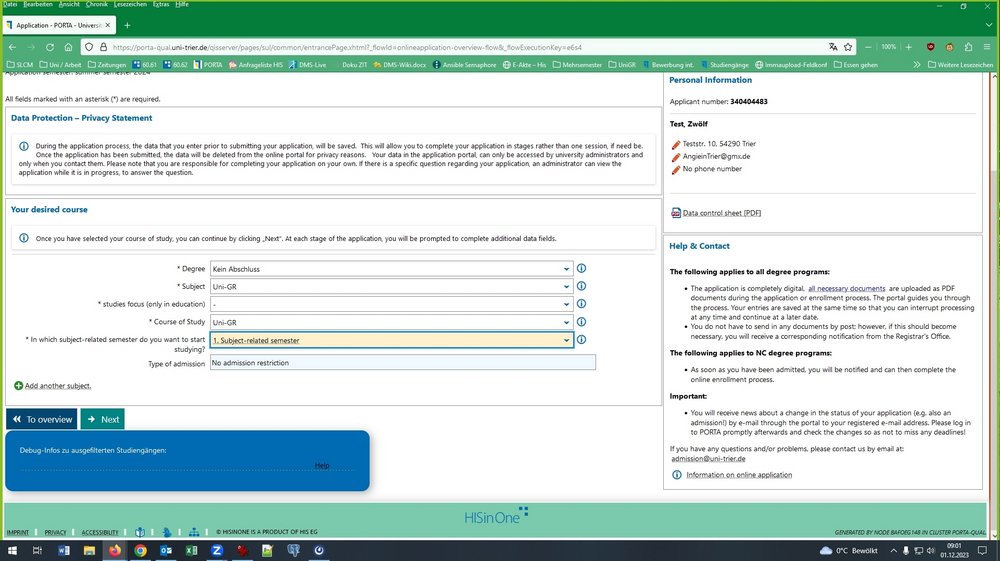This screenshot has width=1000, height=561.
Task: Open the Degree dropdown showing Kein Abschluss
Action: (x=391, y=269)
